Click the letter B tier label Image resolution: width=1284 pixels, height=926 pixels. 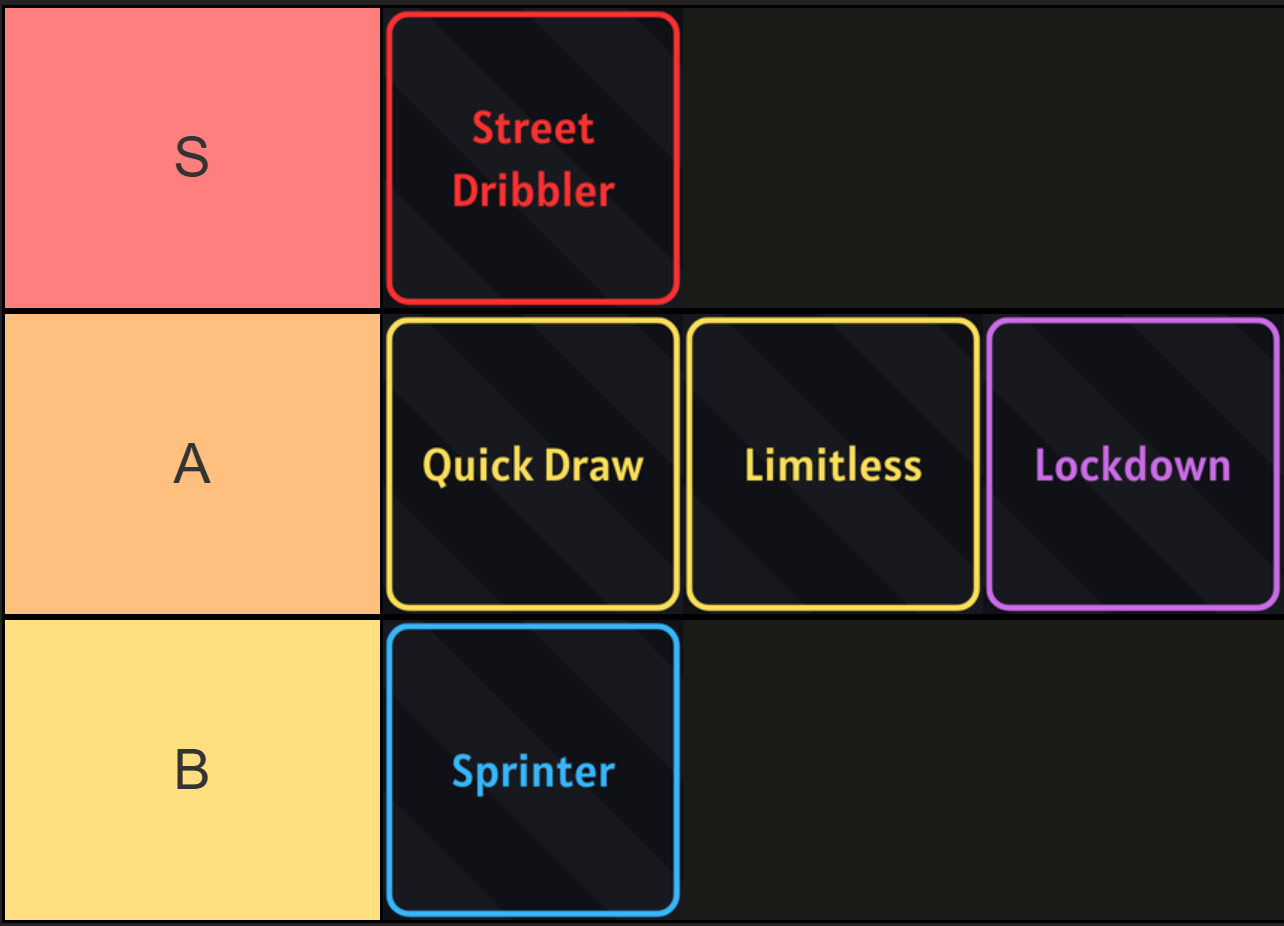coord(192,771)
